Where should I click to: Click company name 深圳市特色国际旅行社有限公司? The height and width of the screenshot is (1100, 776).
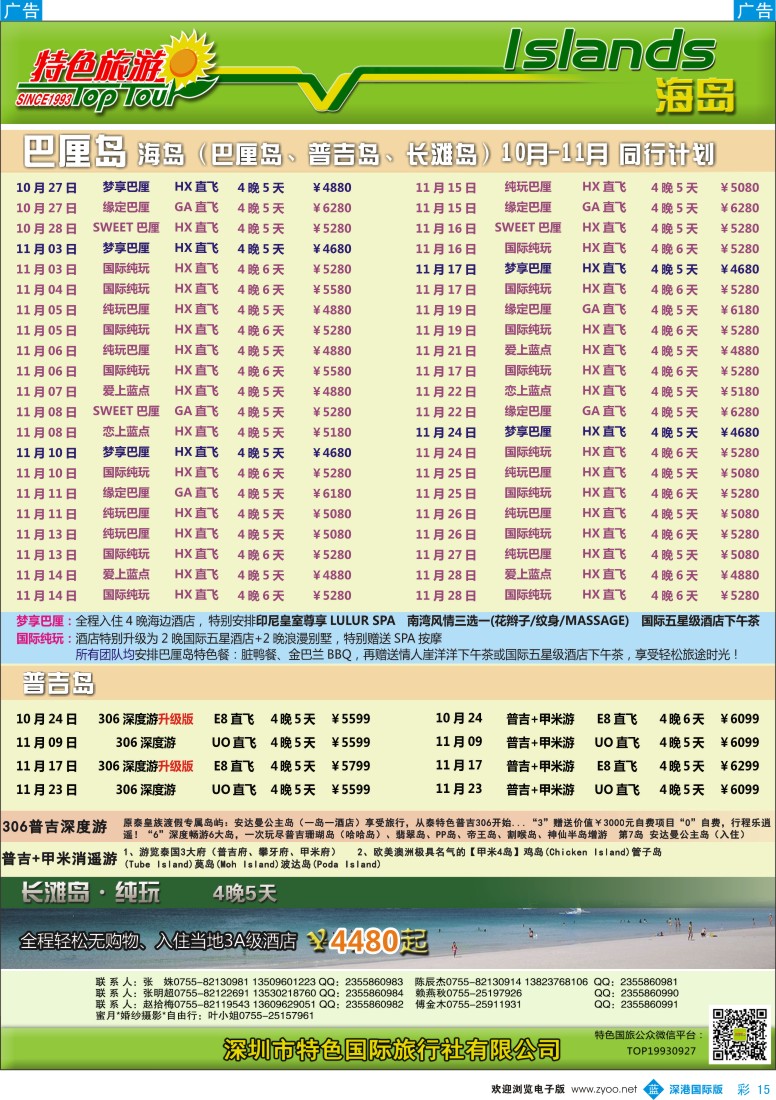point(392,1049)
